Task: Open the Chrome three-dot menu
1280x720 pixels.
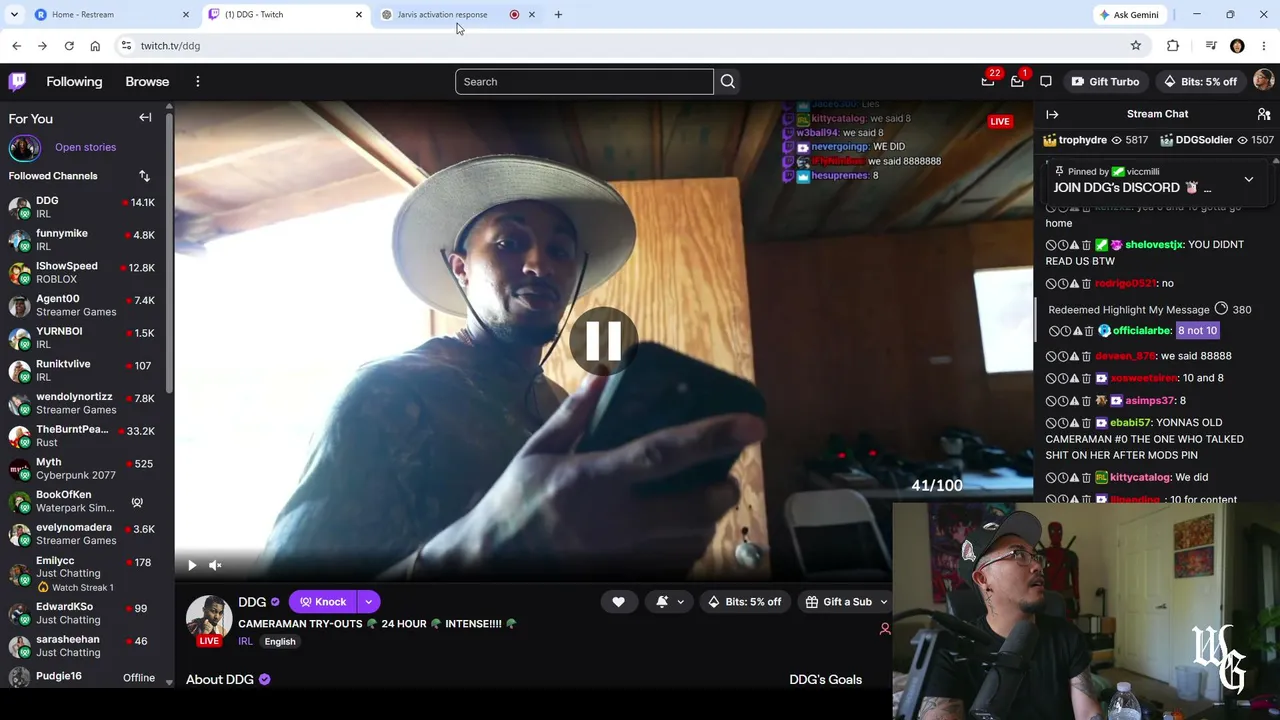Action: pos(1264,45)
